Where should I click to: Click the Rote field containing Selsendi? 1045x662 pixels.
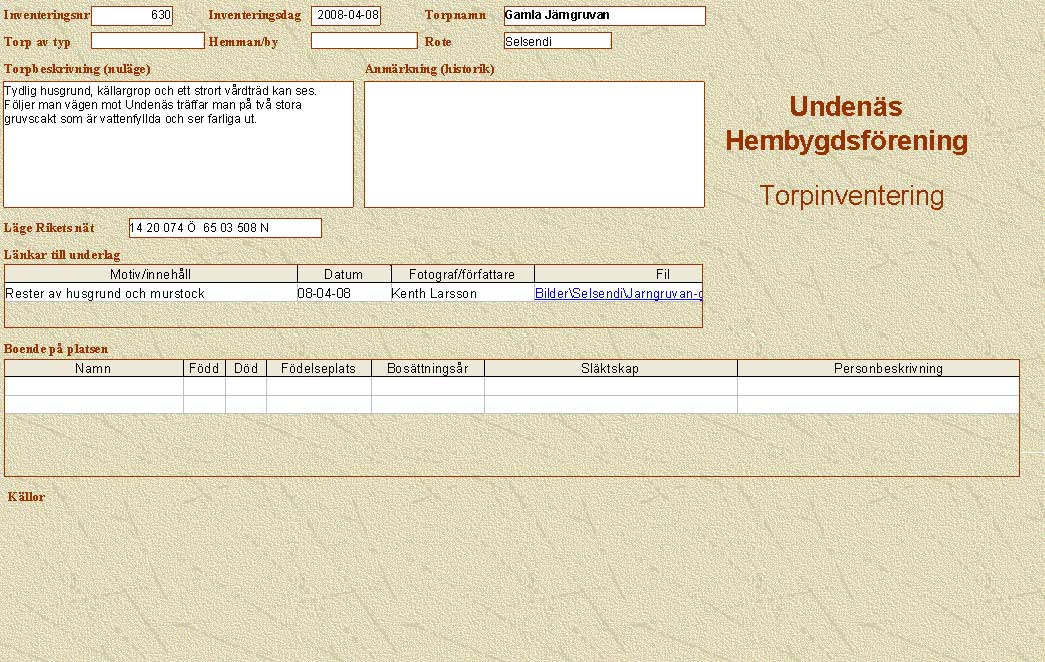[557, 42]
